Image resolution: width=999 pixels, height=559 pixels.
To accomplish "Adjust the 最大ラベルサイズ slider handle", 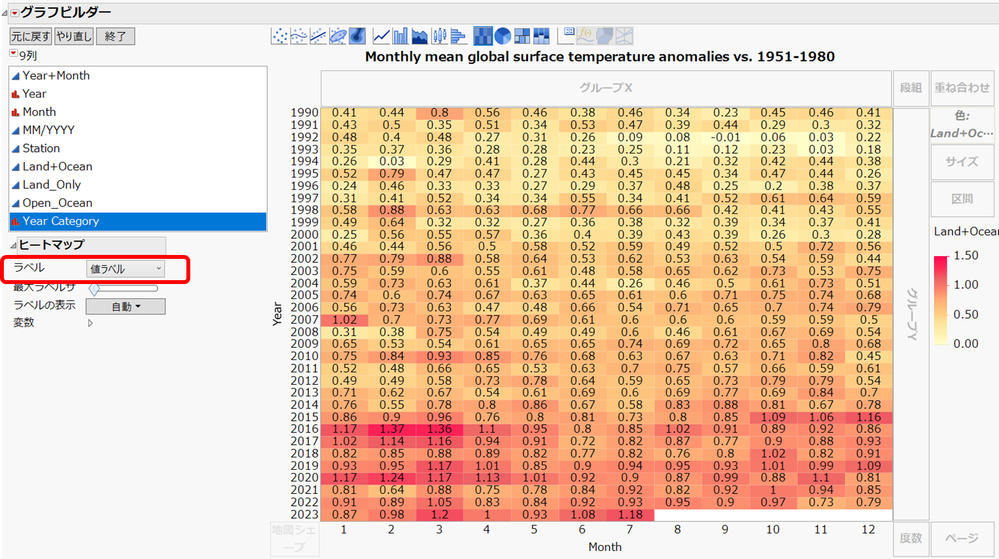I will point(94,289).
